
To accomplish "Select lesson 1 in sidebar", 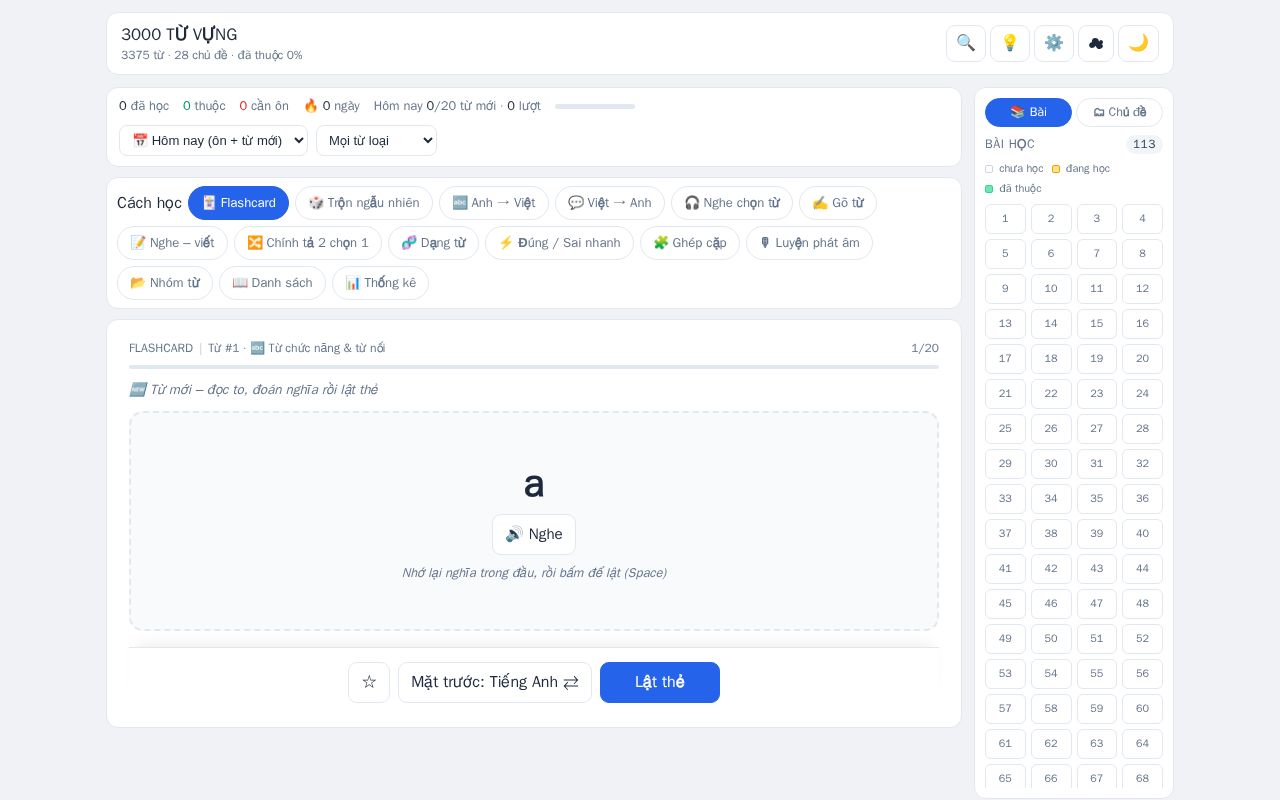I will click(1005, 219).
